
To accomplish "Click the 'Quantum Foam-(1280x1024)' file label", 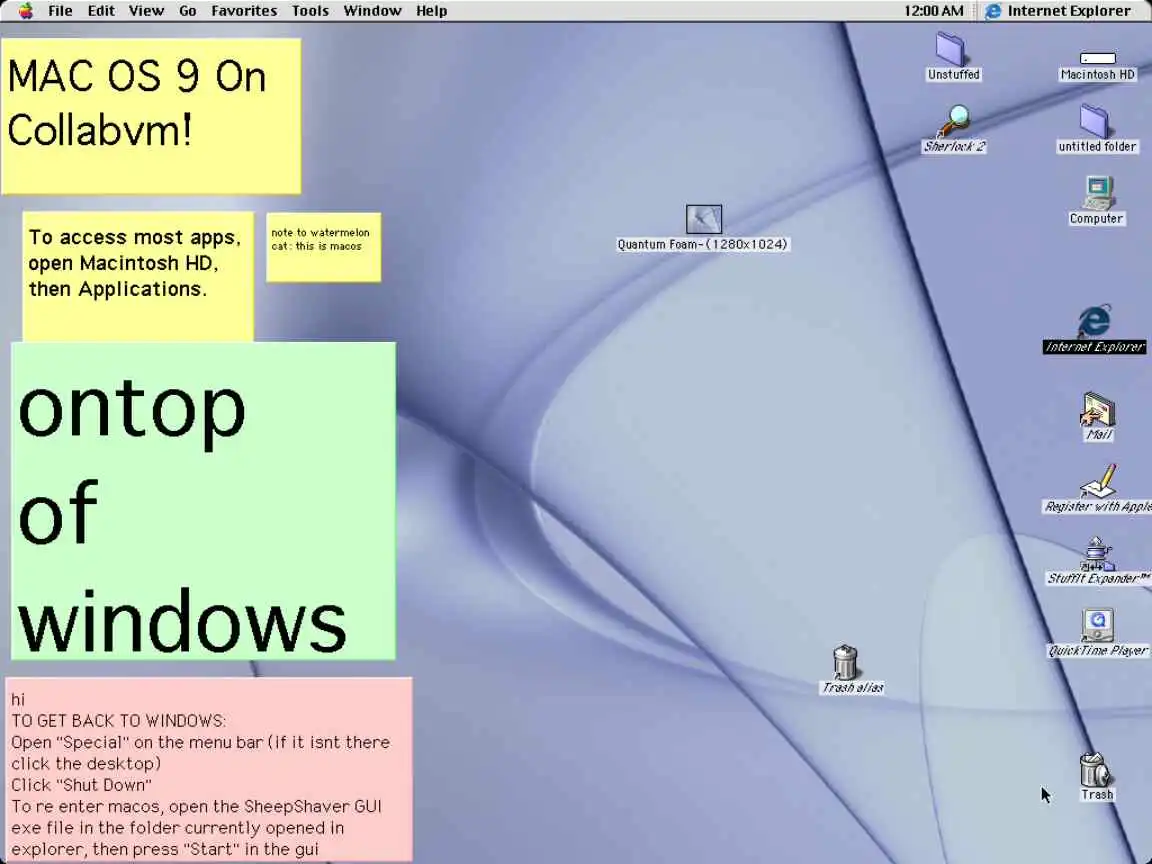I will click(702, 244).
